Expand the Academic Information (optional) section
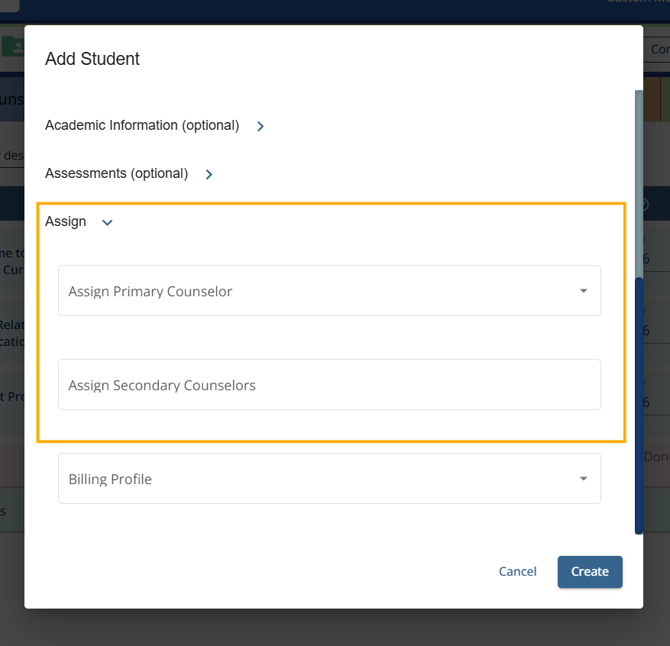This screenshot has width=670, height=646. [x=142, y=126]
